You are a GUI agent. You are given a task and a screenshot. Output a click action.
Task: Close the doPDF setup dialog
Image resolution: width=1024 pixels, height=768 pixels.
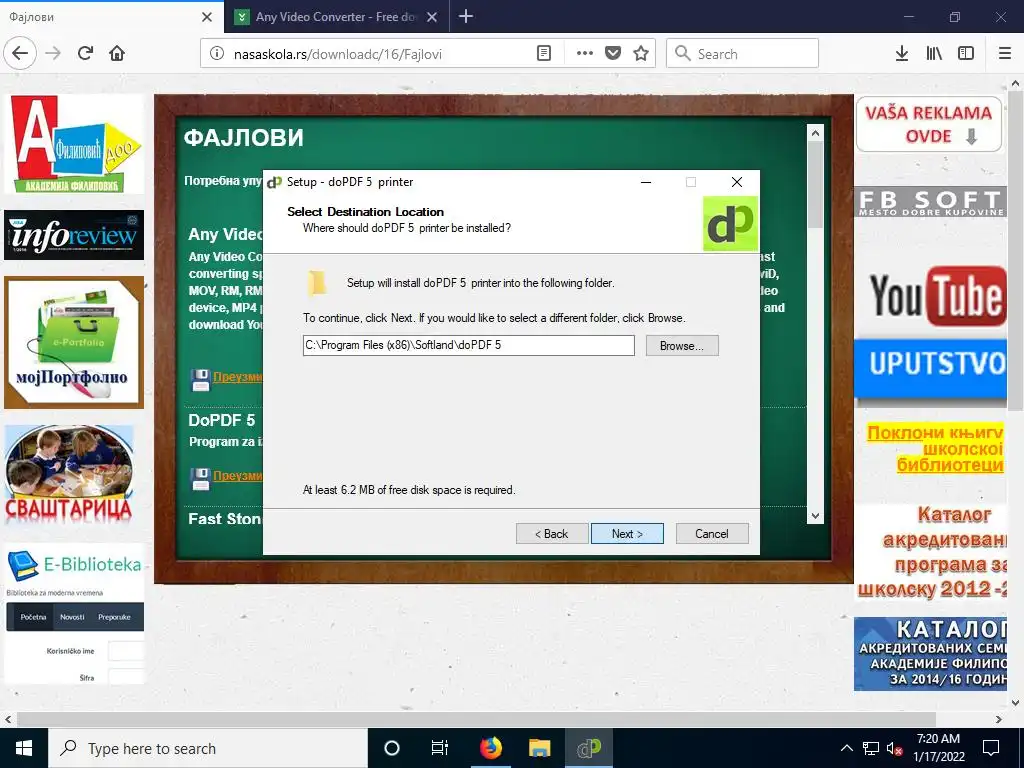(x=737, y=182)
